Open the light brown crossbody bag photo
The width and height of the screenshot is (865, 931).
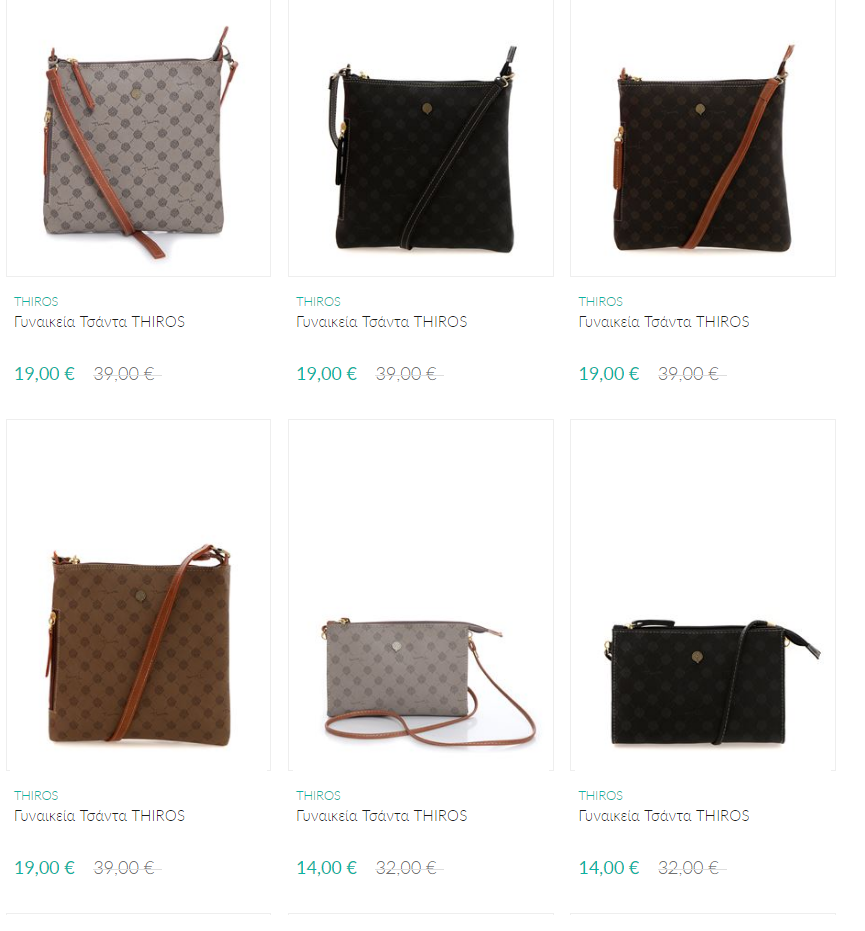tap(138, 595)
